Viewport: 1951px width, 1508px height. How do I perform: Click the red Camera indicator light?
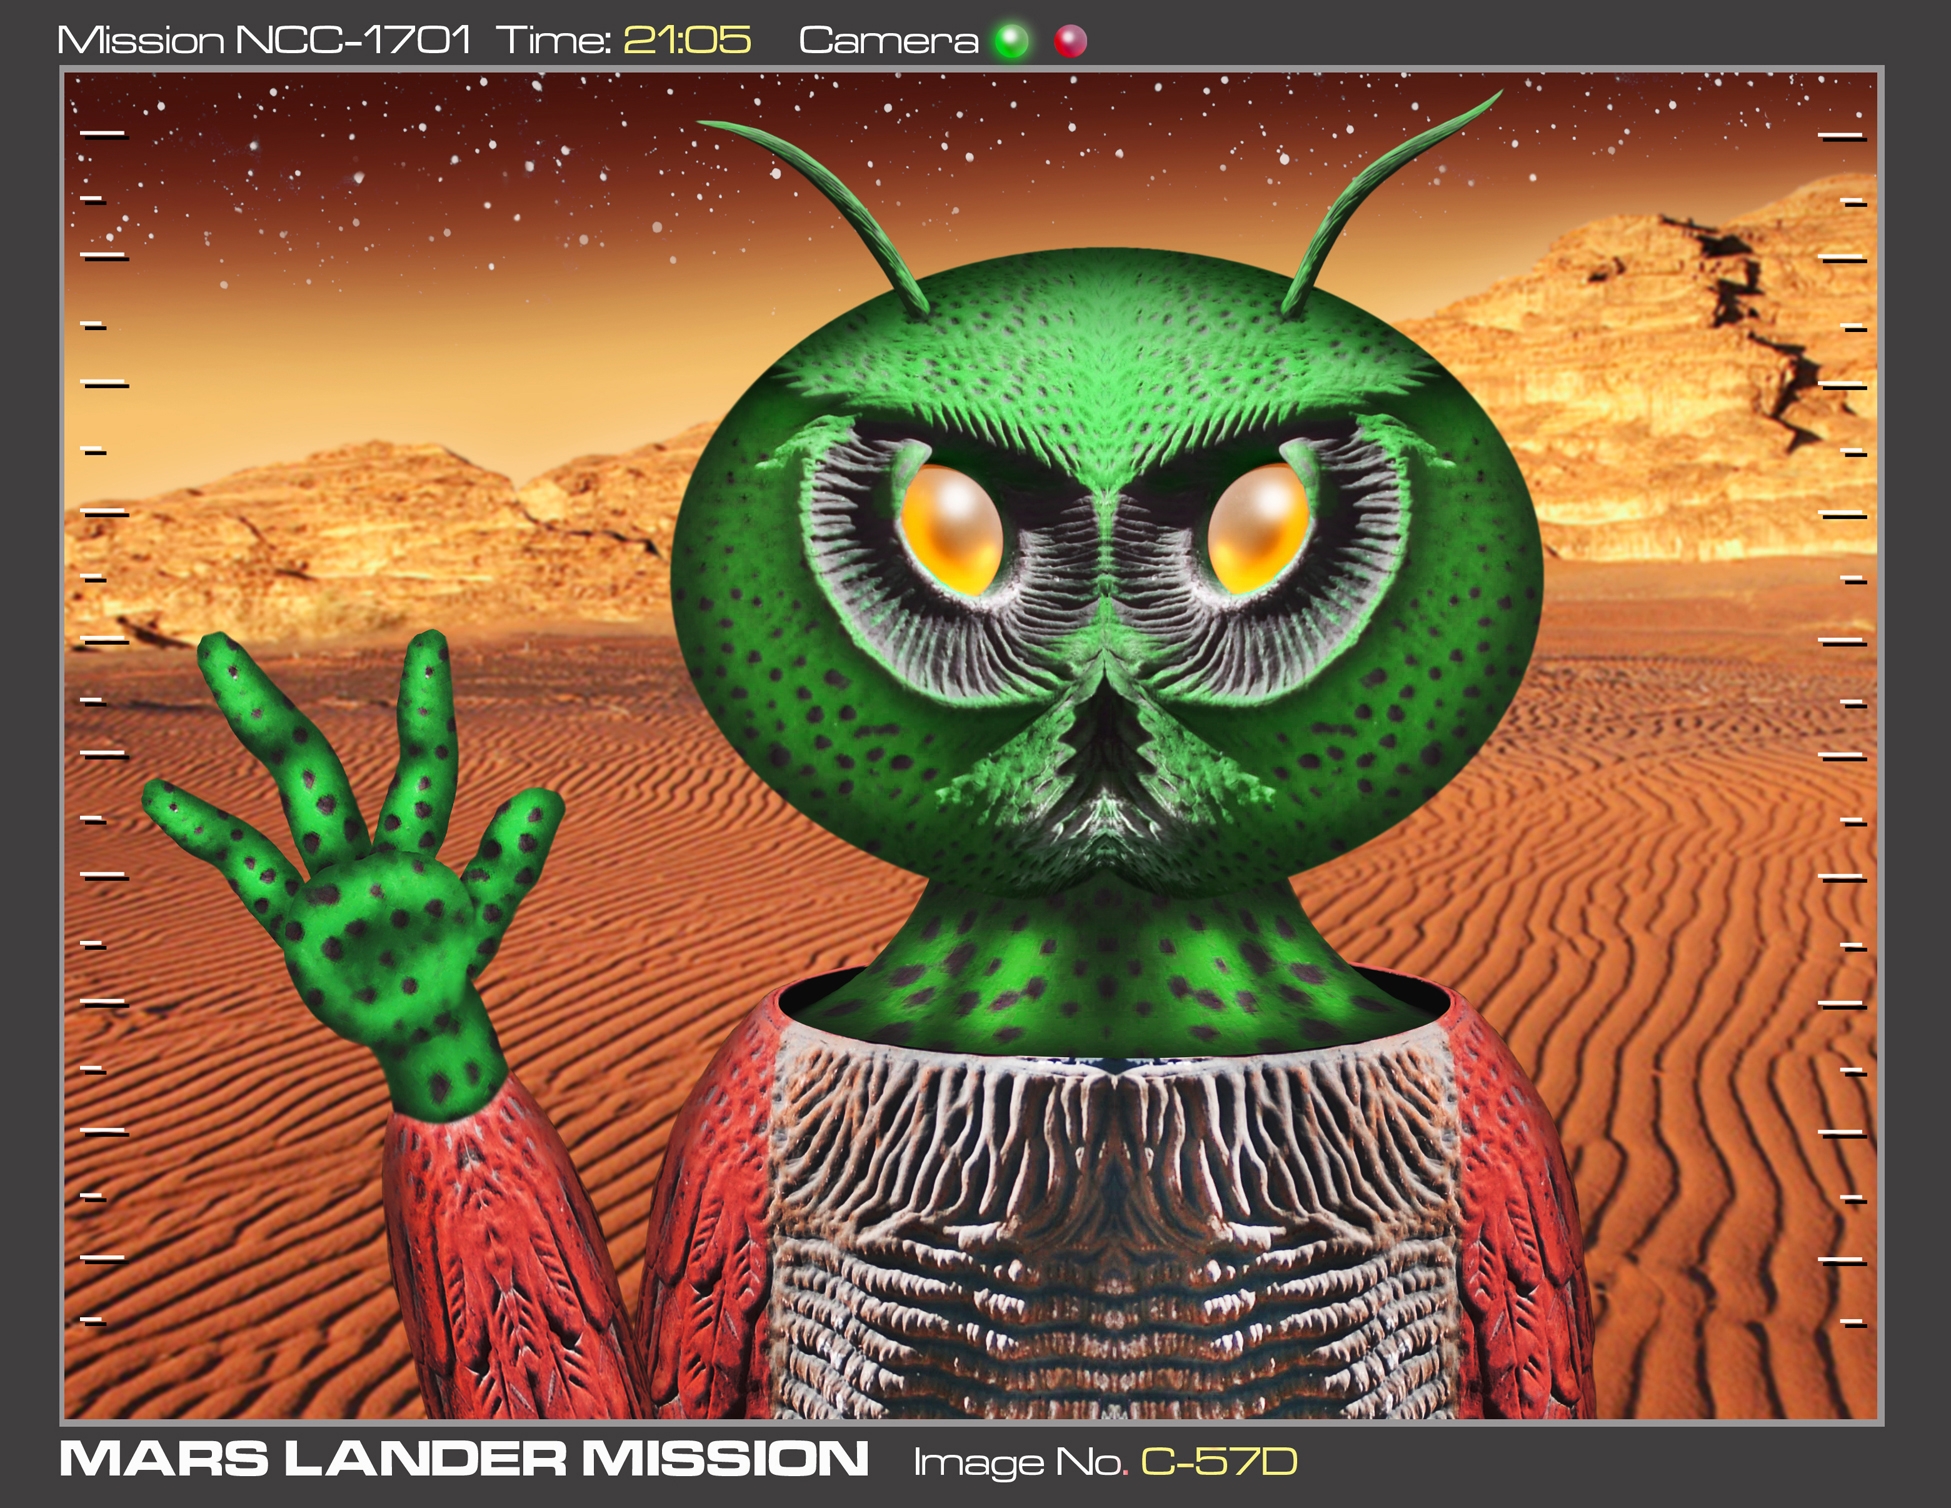1070,41
